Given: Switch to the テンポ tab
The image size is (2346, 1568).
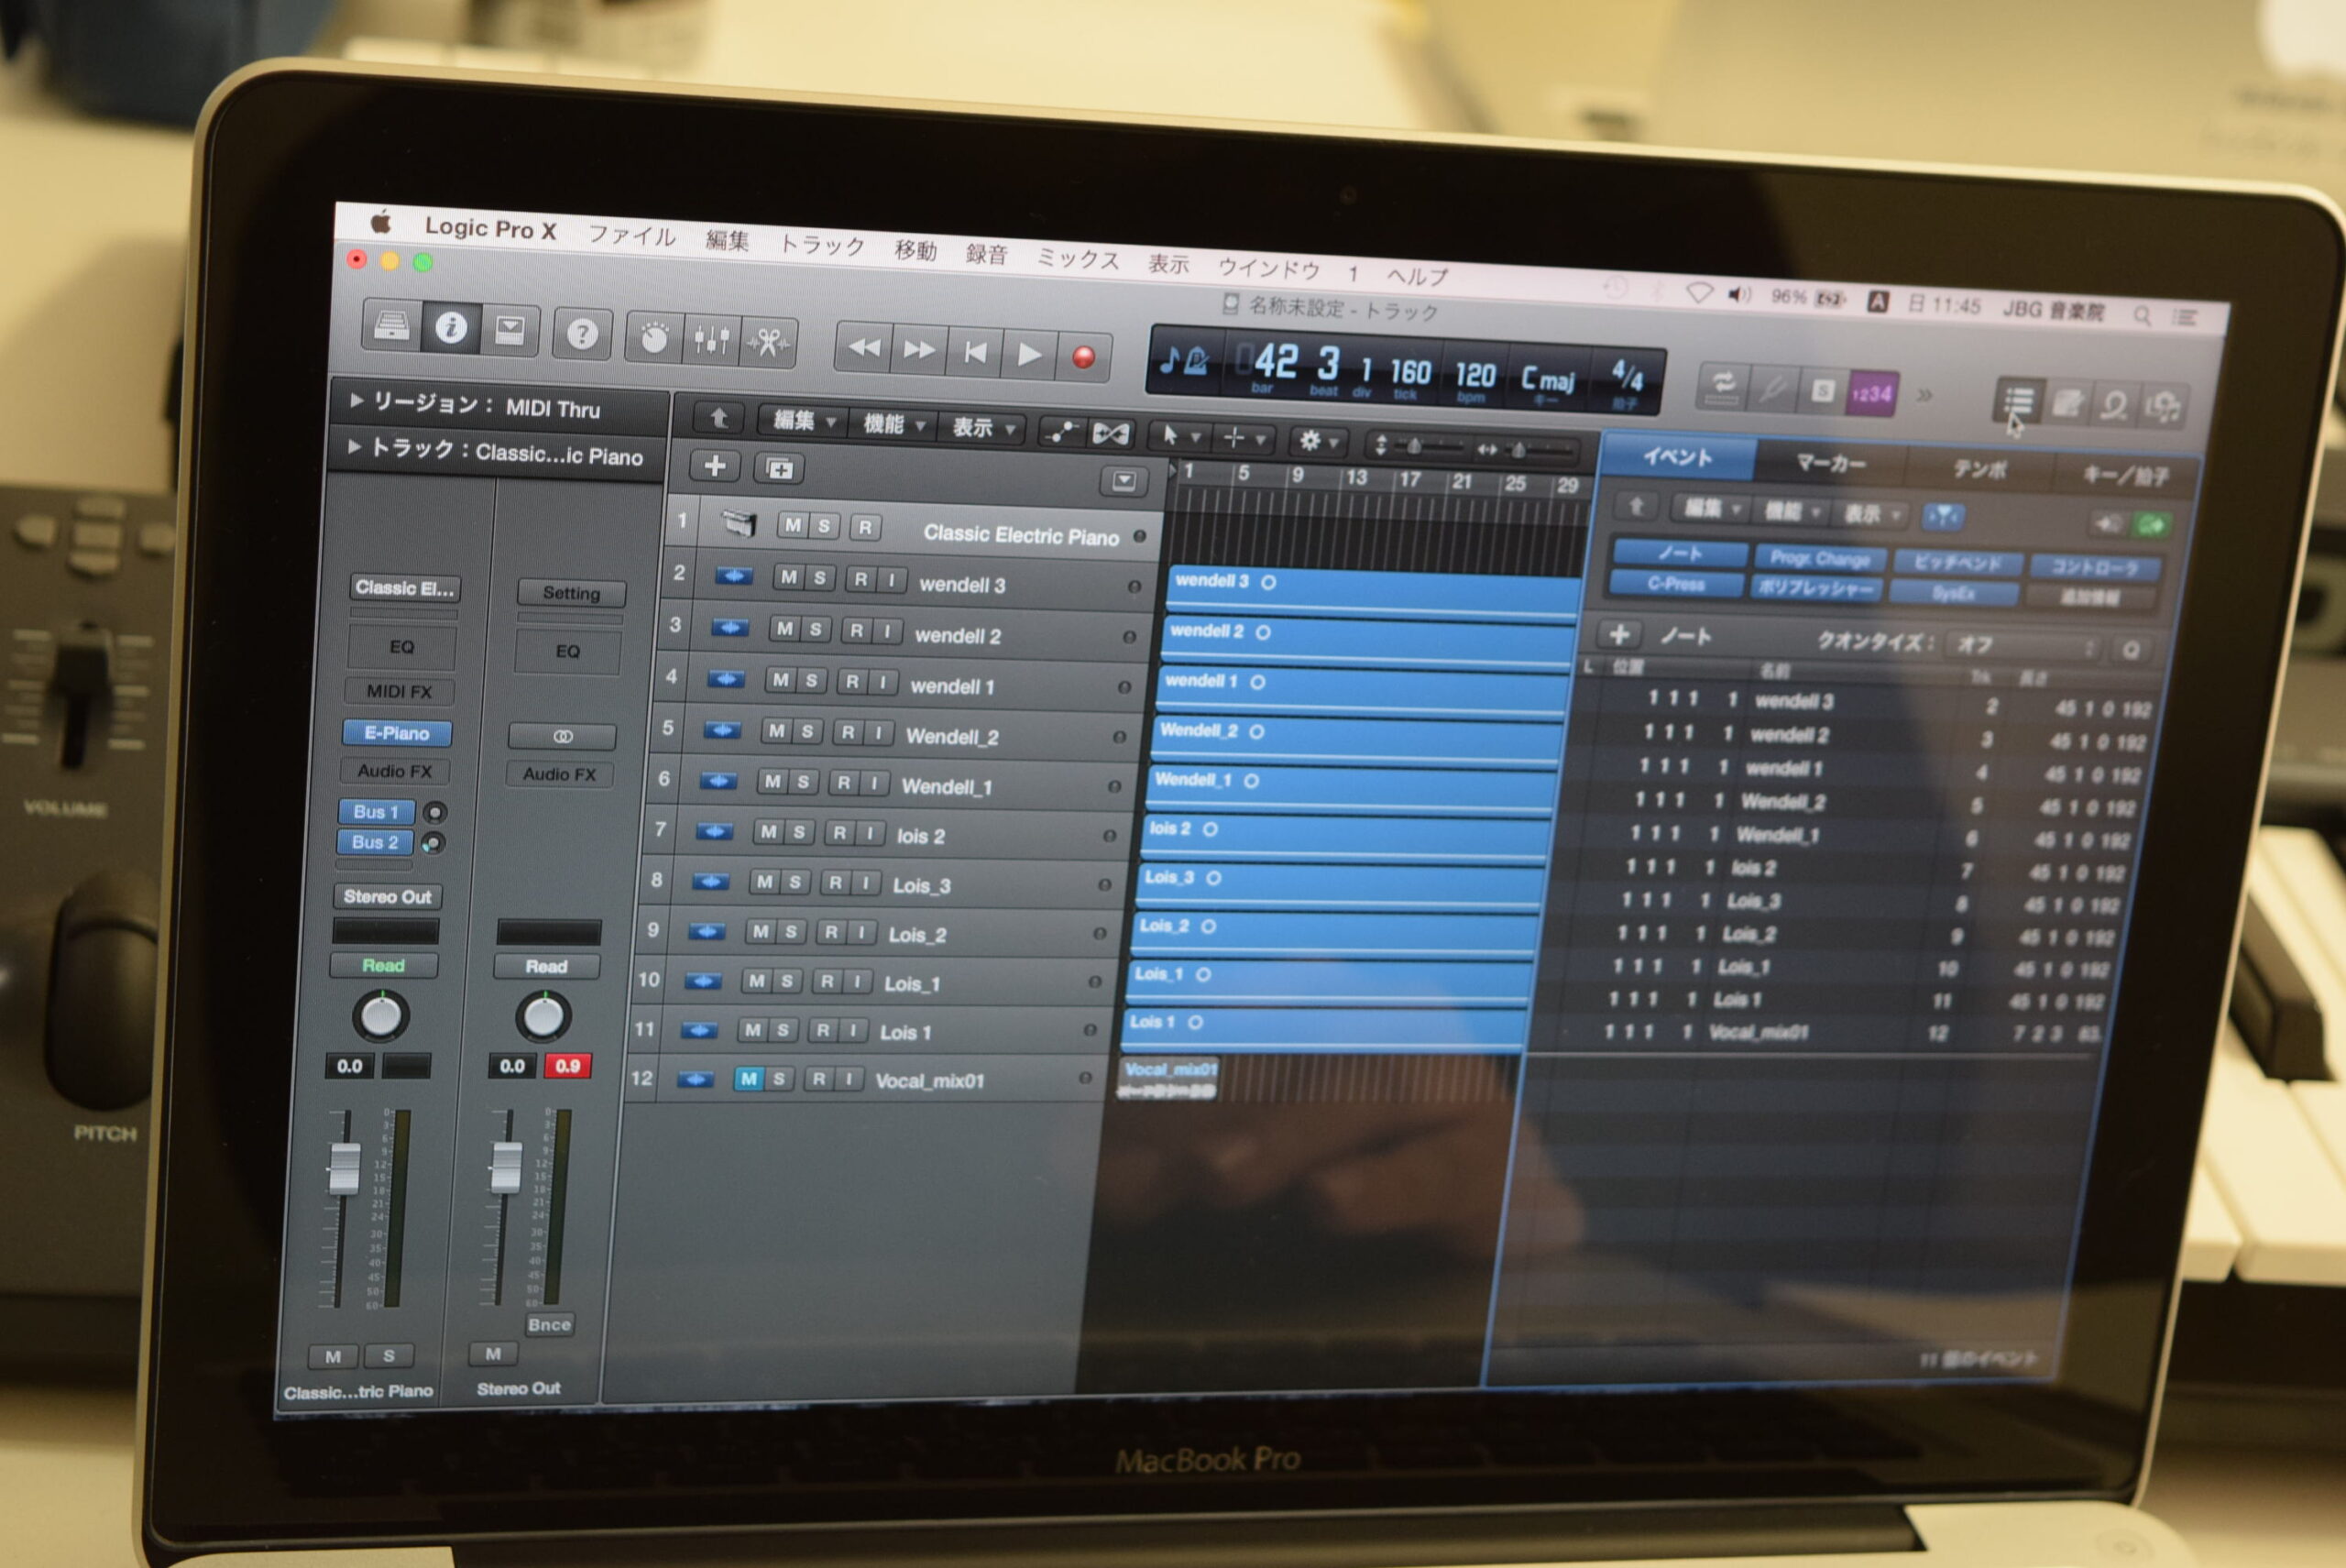Looking at the screenshot, I should (x=1979, y=469).
